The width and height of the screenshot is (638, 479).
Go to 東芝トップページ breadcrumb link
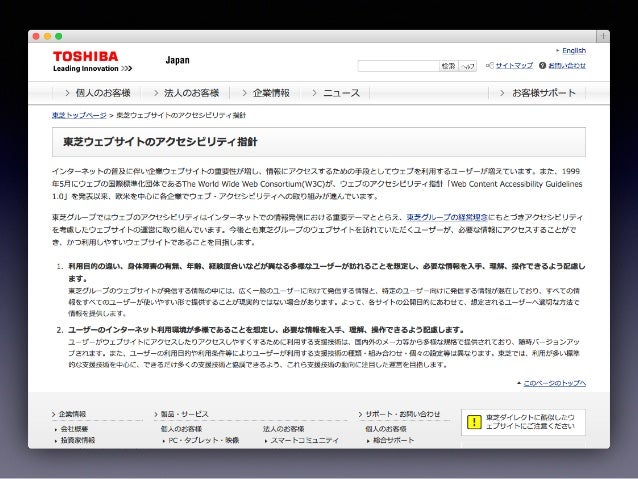coord(79,115)
